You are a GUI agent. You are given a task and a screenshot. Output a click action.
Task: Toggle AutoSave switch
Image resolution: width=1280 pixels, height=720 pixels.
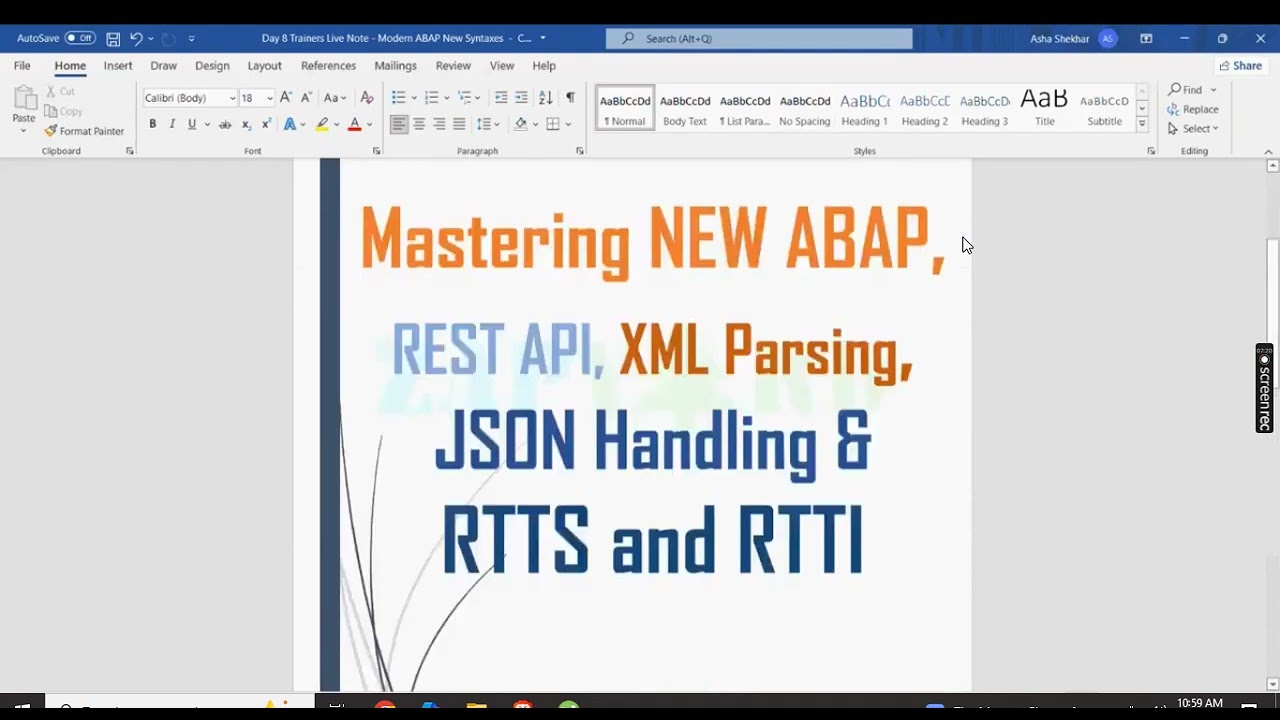coord(80,38)
